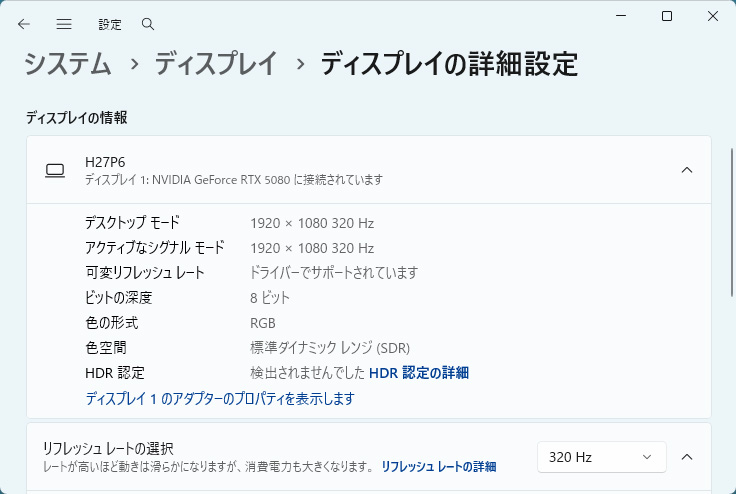Click リフレッシュ レートの選択 label

(x=108, y=448)
